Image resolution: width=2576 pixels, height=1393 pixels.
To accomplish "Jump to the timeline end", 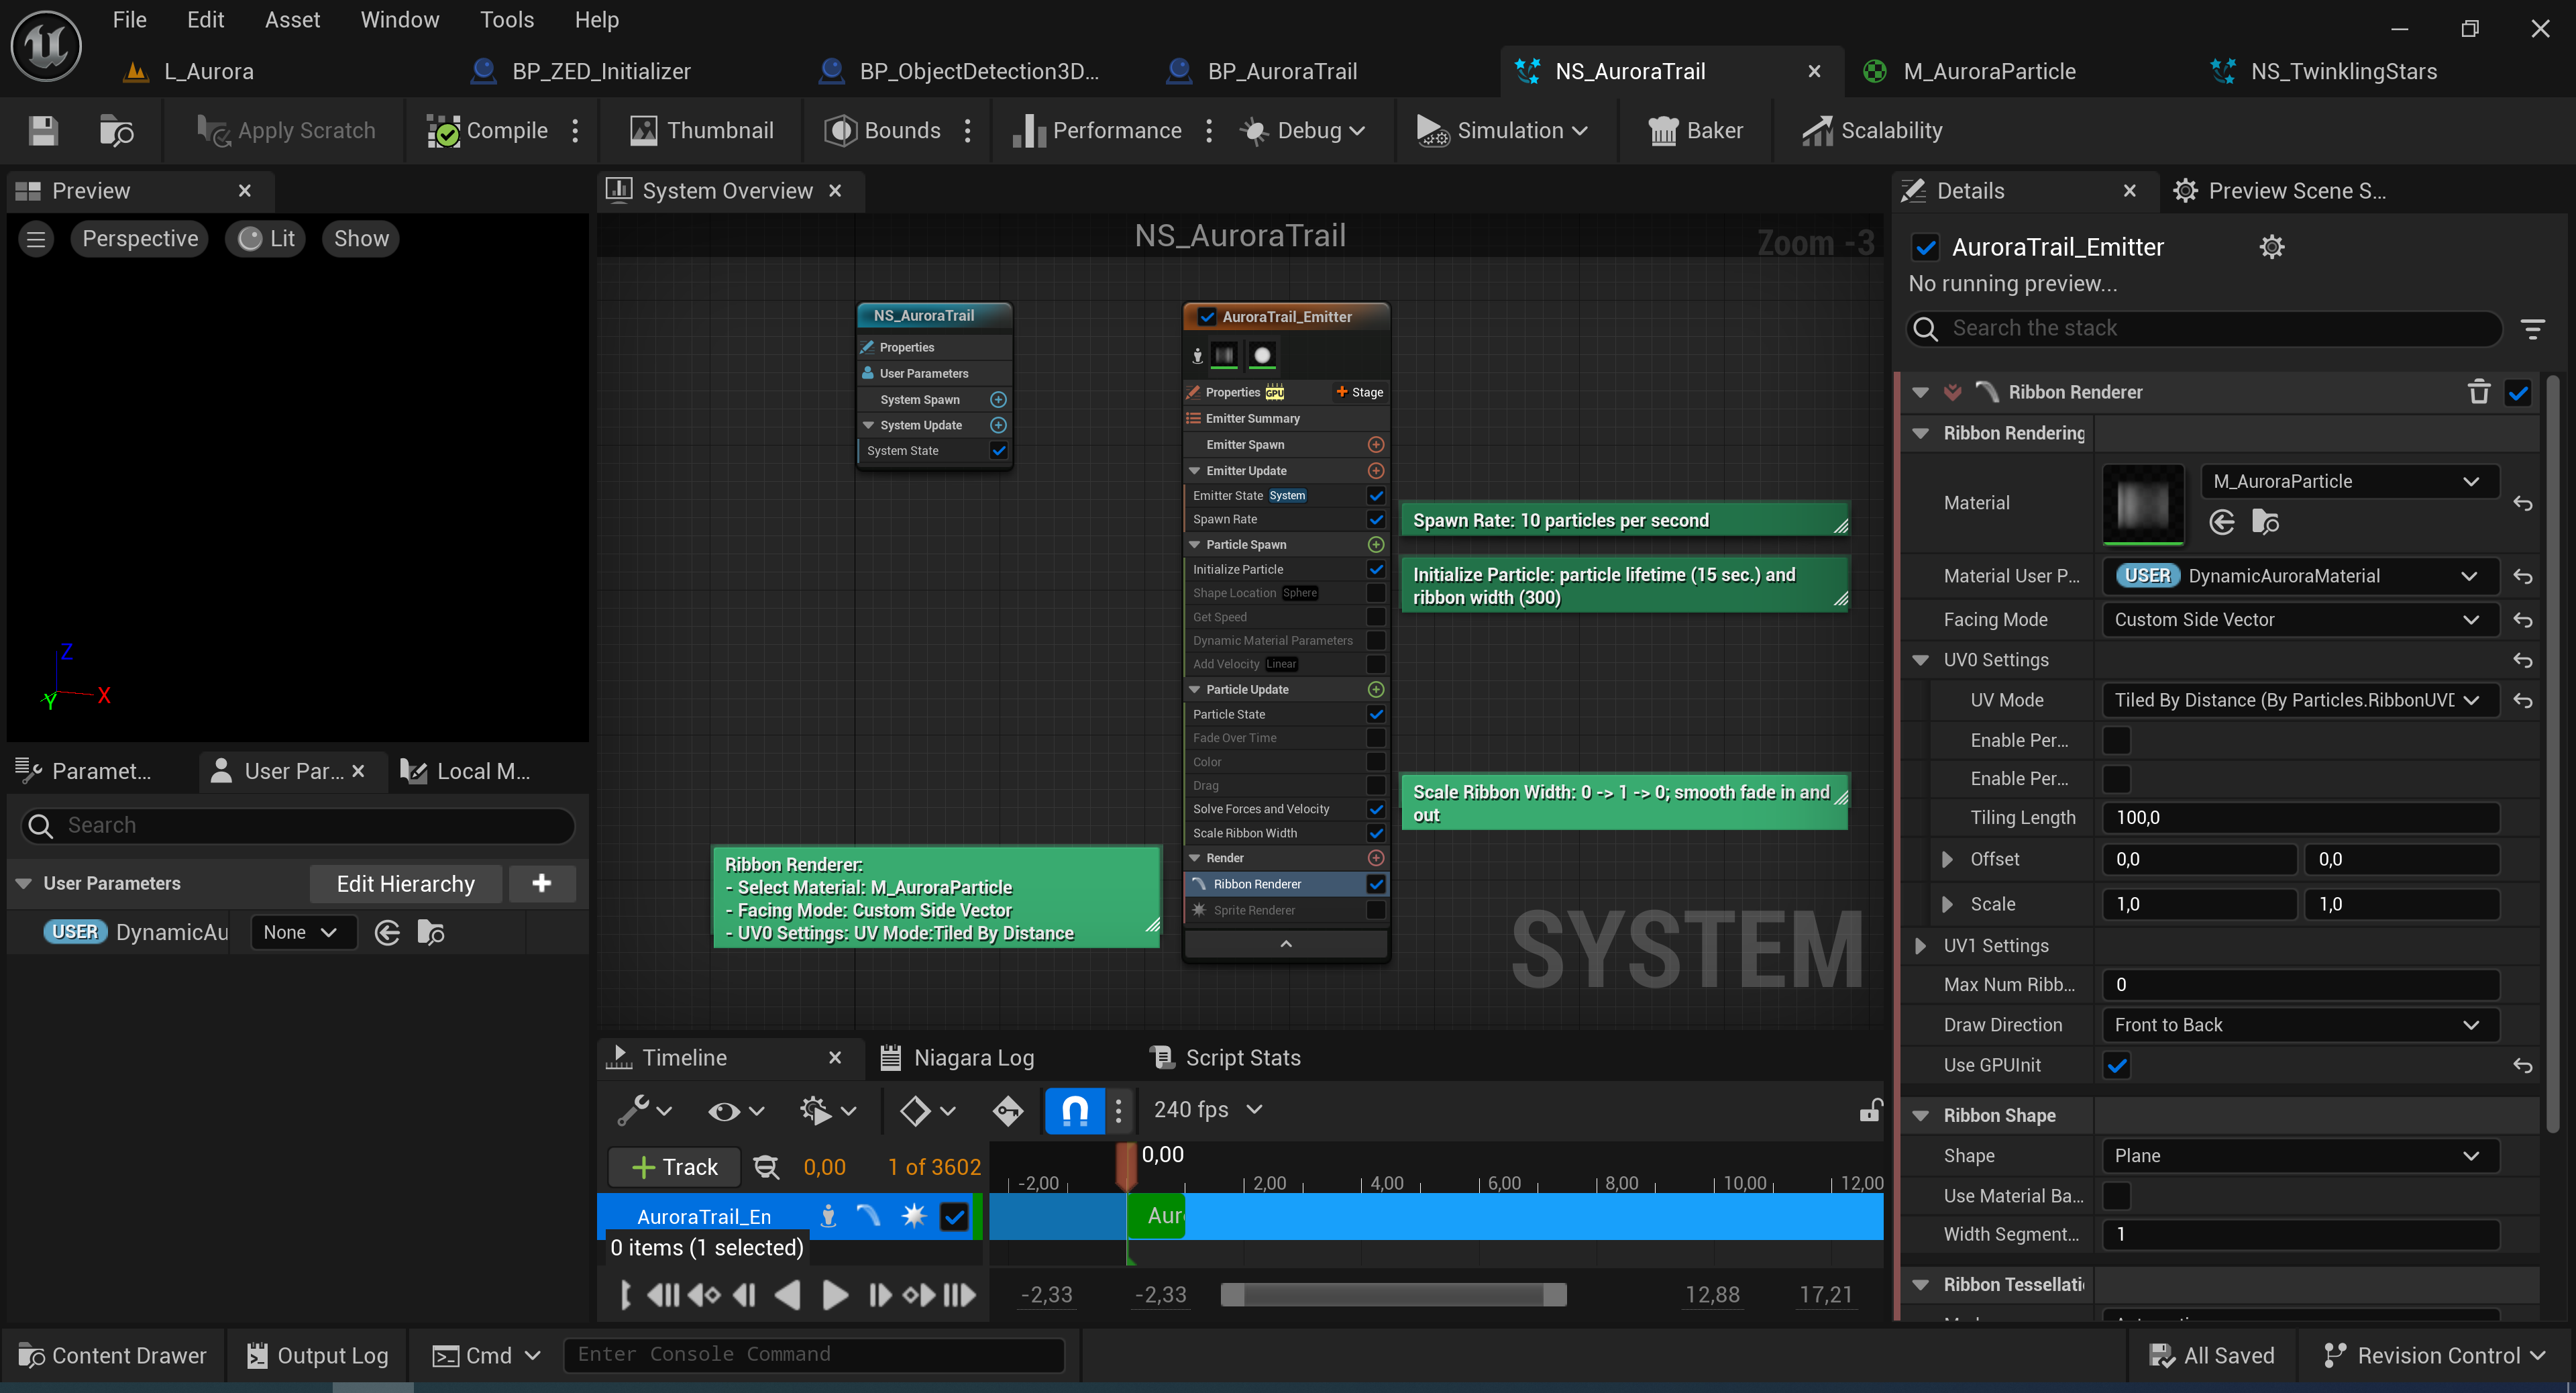I will (960, 1296).
